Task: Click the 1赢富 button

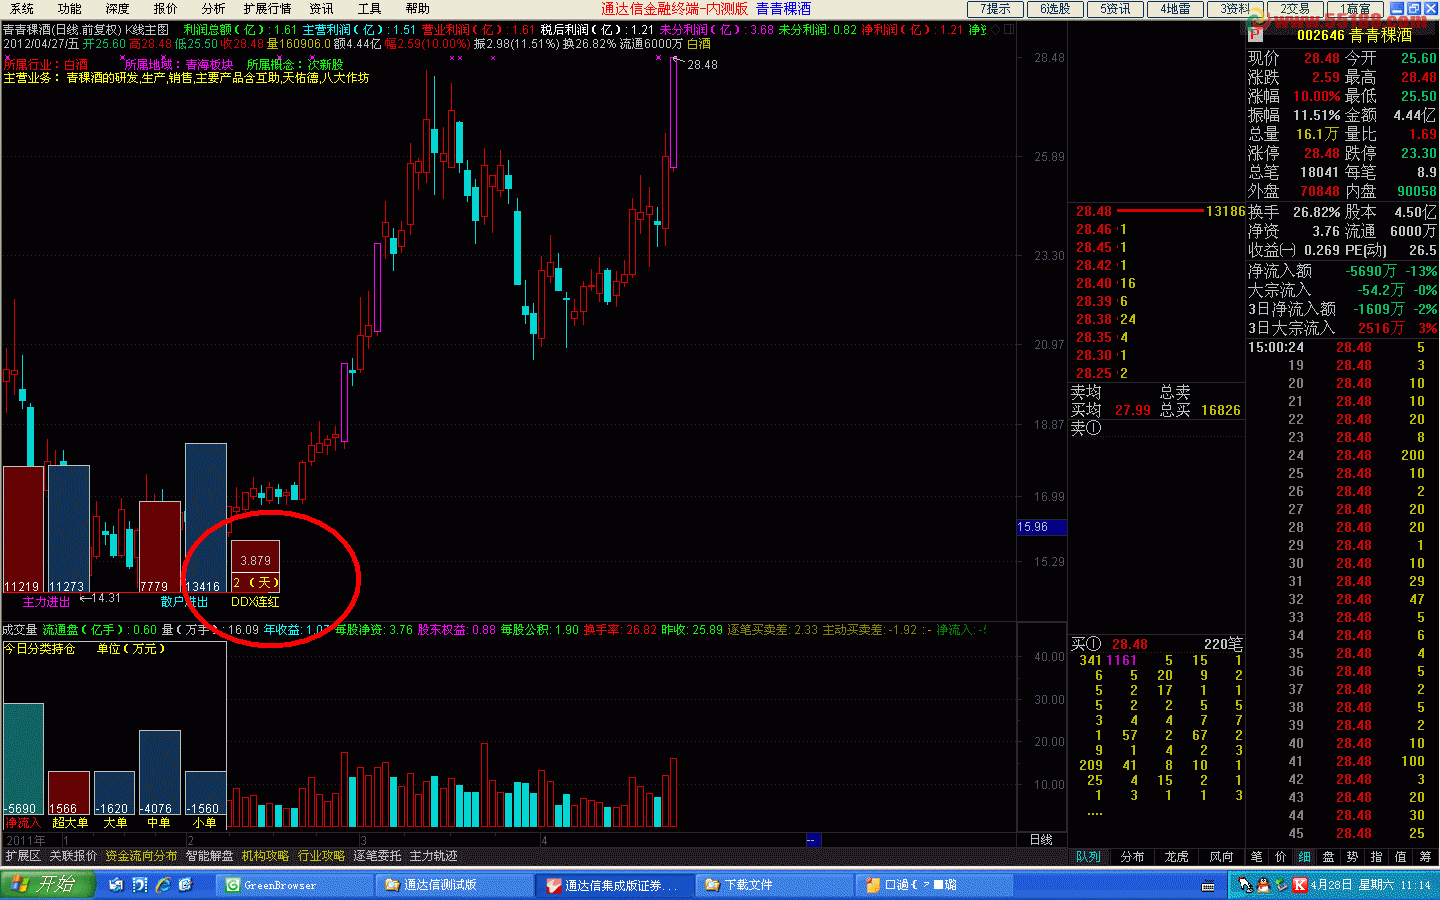Action: (1355, 8)
